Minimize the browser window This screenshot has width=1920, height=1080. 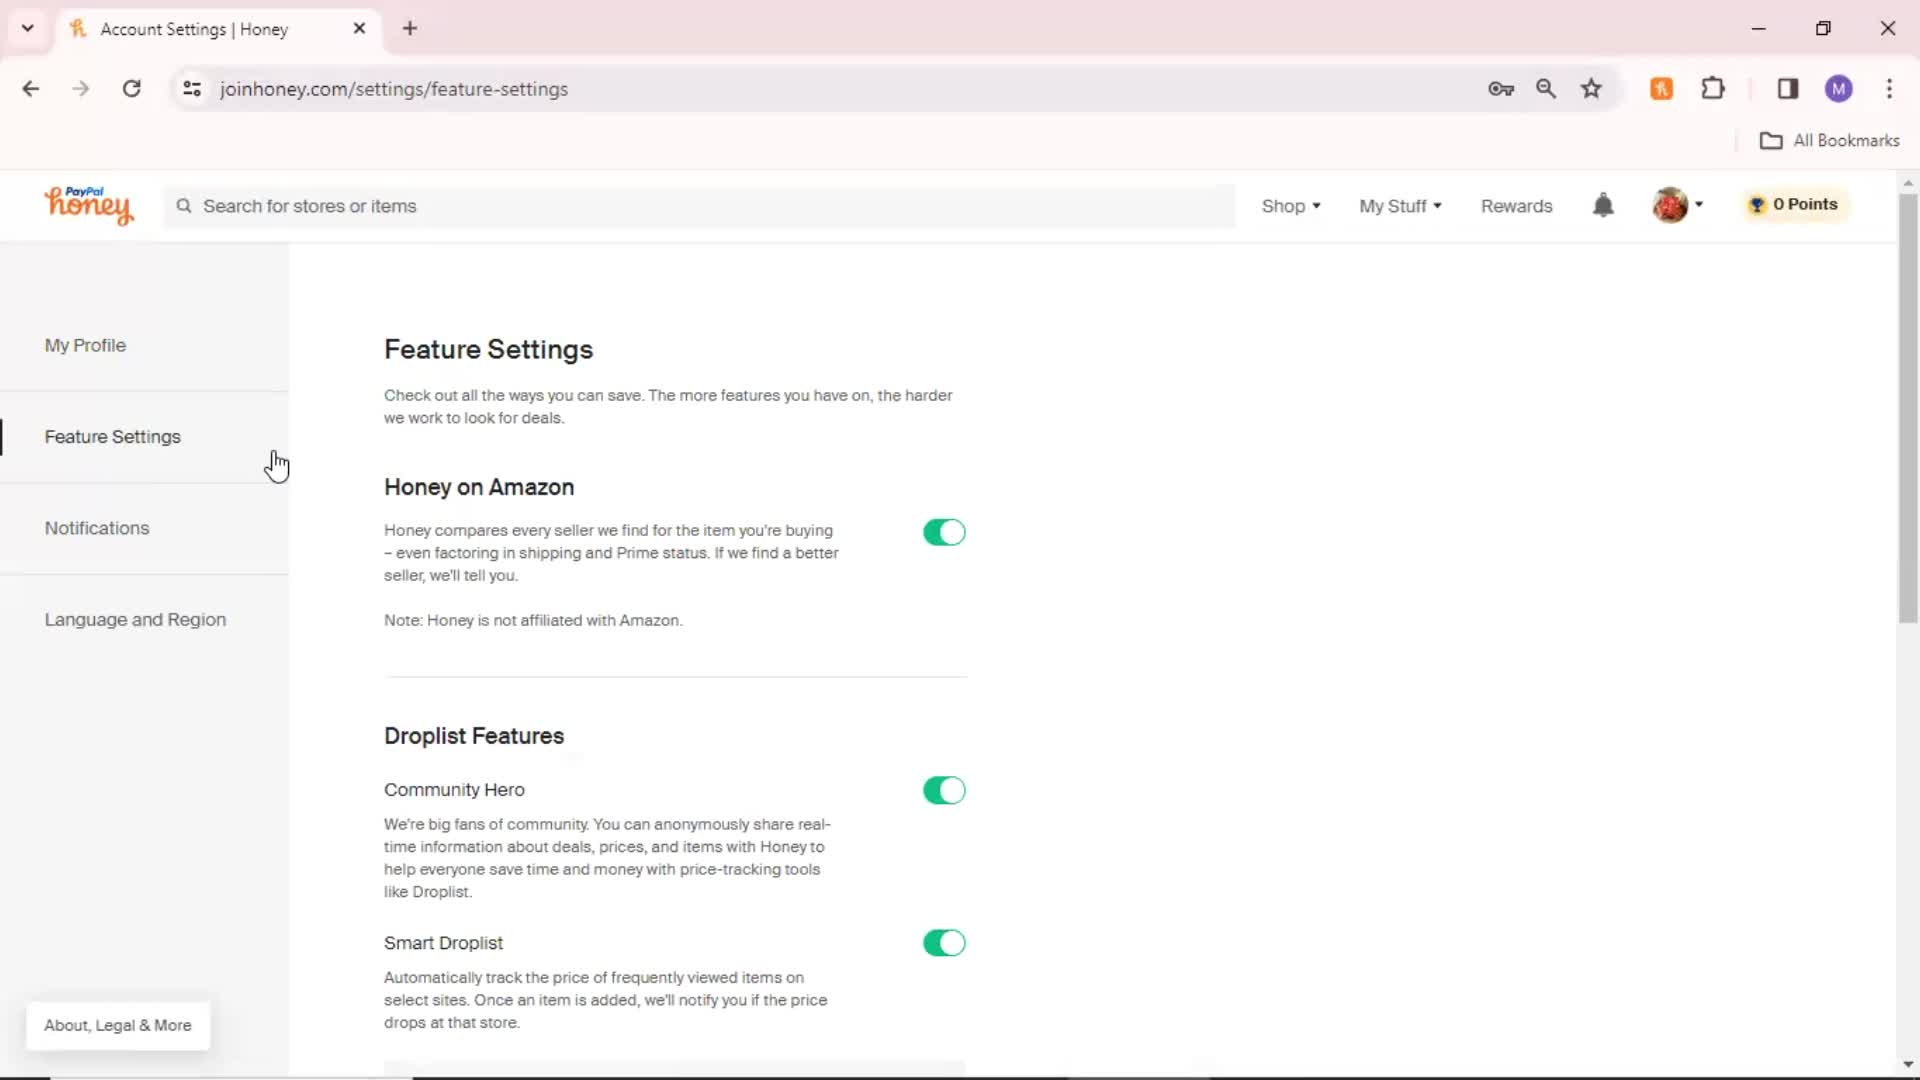(1758, 29)
